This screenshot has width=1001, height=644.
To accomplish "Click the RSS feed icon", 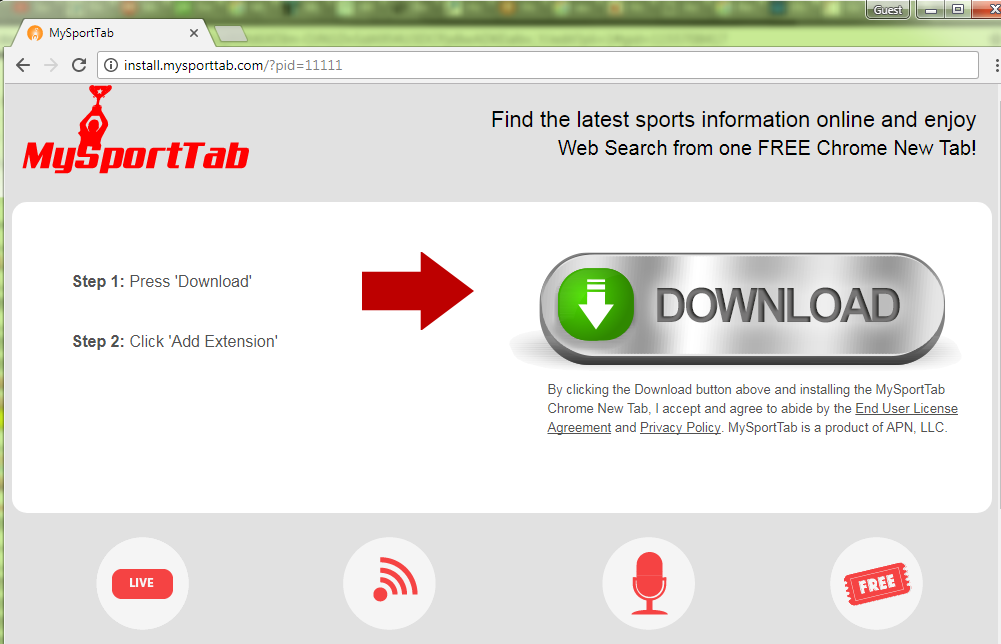I will click(389, 583).
